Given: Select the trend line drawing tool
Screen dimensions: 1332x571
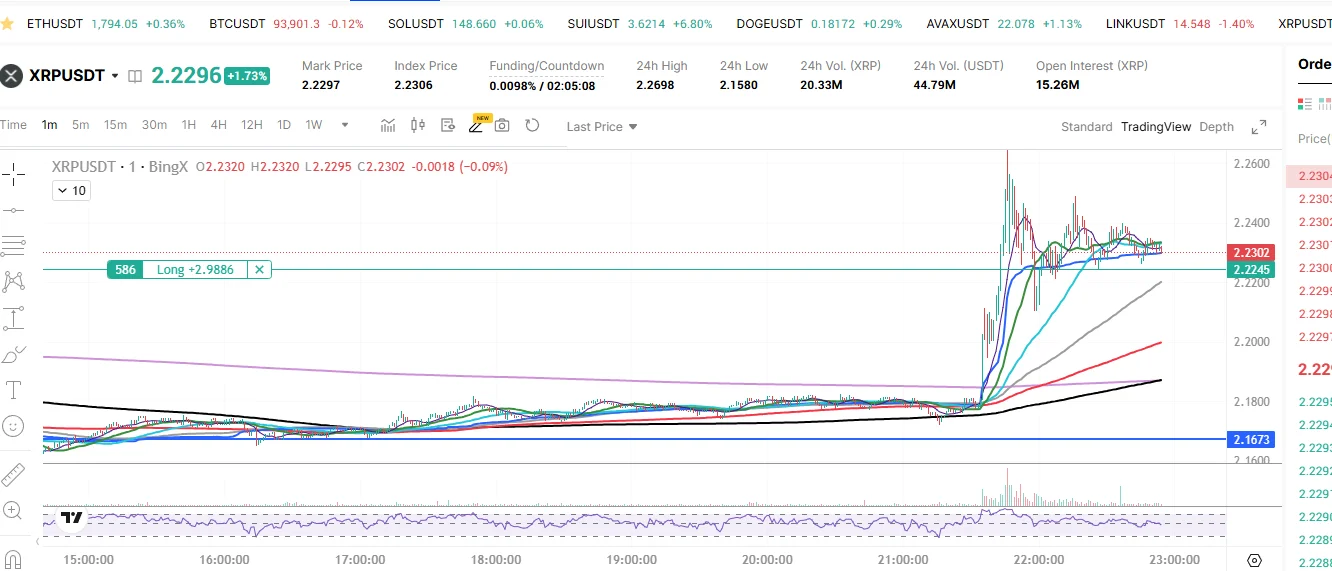Looking at the screenshot, I should click(13, 211).
